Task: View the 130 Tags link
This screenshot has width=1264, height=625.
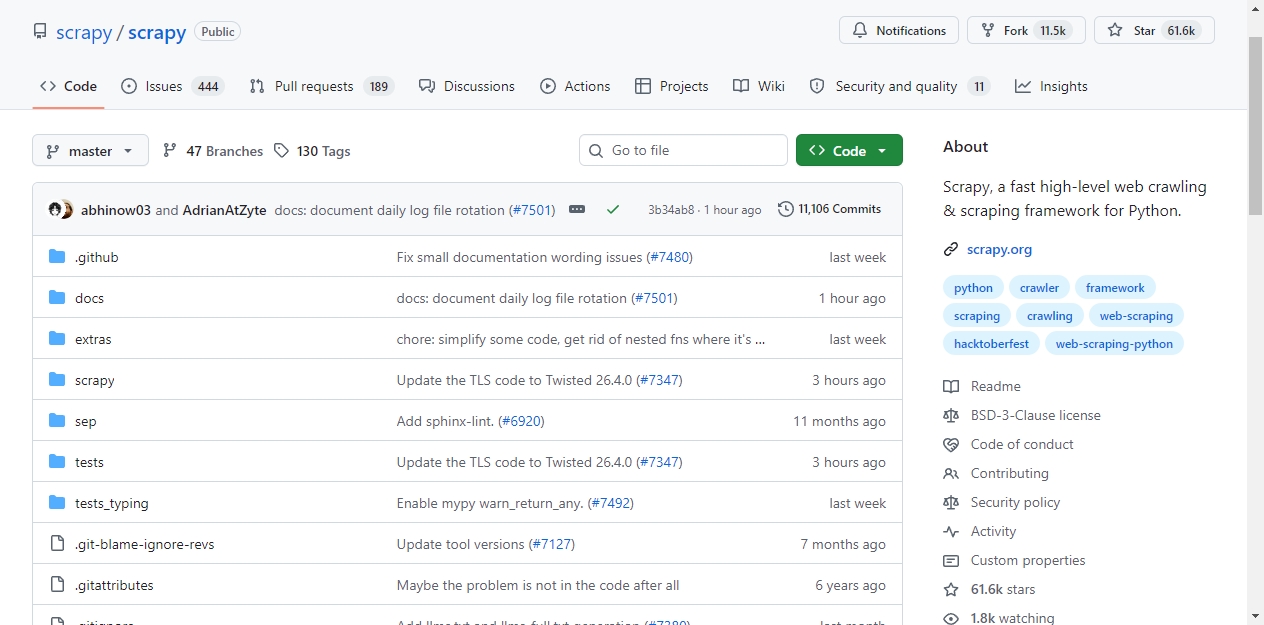Action: [x=312, y=151]
